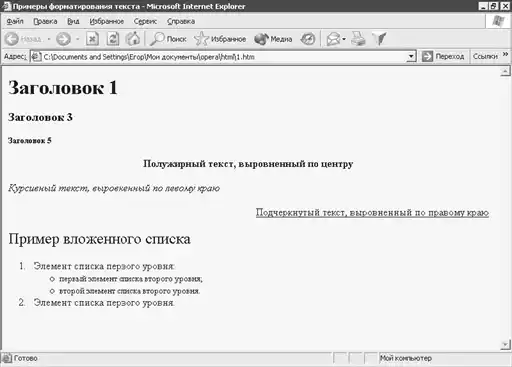Open the Поиск search toolbar button
The width and height of the screenshot is (512, 367).
pos(168,39)
